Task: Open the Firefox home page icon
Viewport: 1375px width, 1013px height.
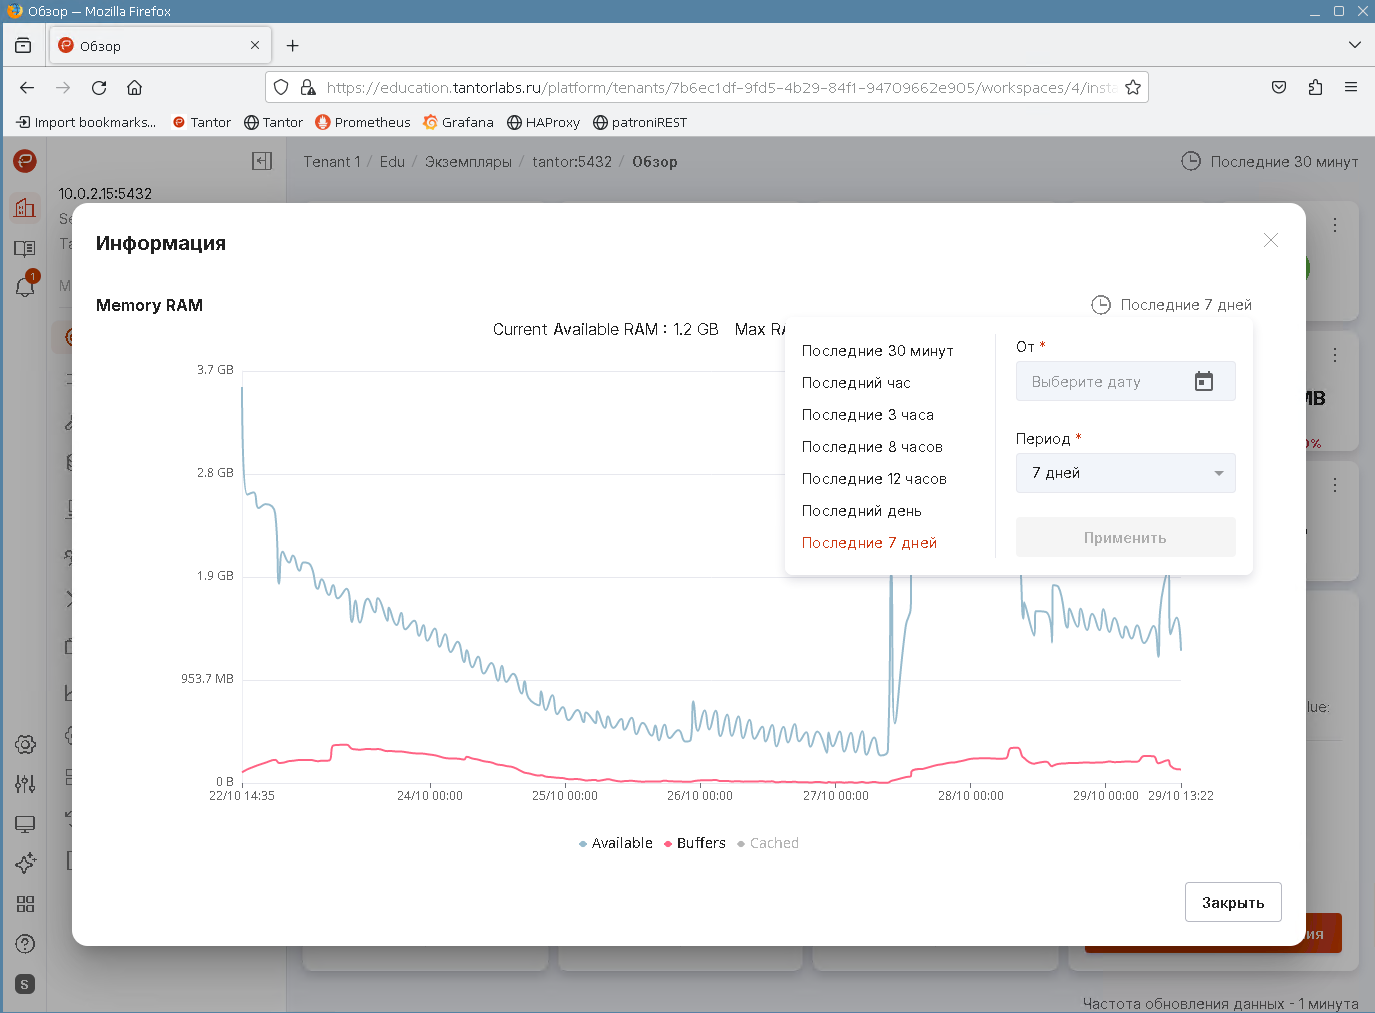Action: [134, 88]
